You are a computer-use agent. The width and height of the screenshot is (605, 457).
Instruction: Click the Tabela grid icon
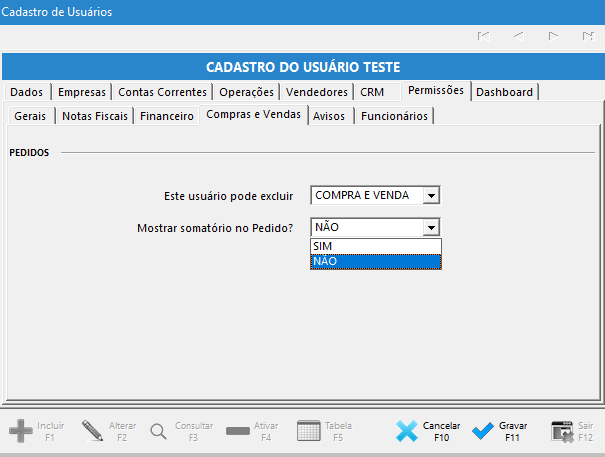click(309, 430)
